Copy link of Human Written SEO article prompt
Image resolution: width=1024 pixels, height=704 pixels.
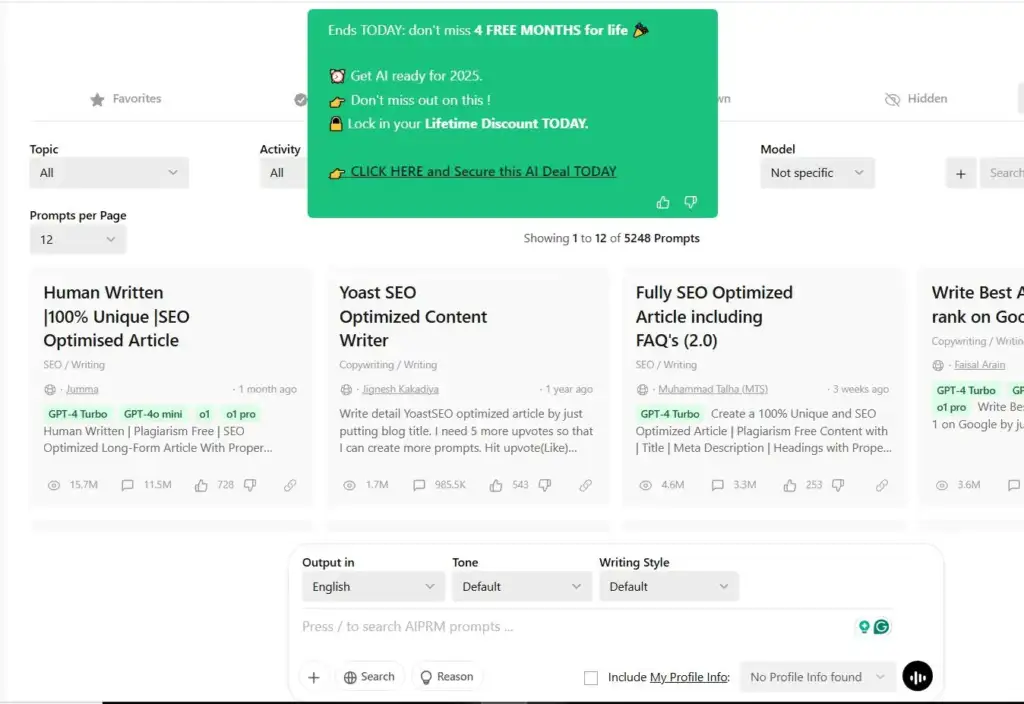click(x=290, y=485)
